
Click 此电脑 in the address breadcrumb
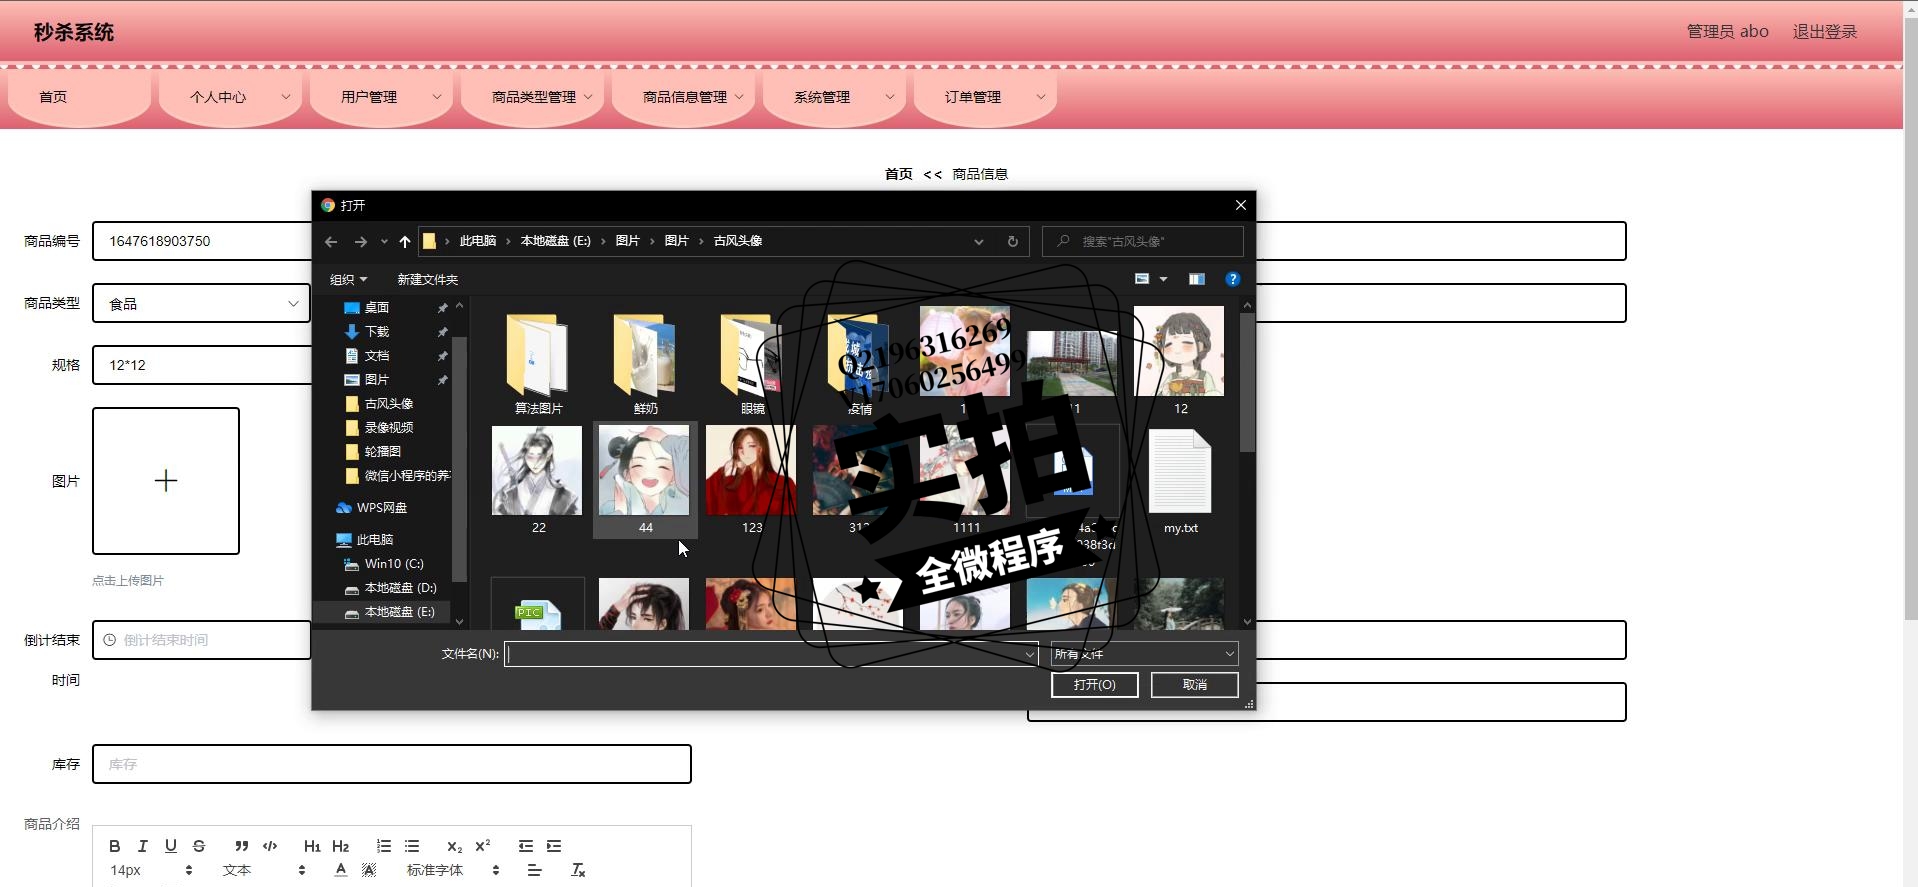478,241
